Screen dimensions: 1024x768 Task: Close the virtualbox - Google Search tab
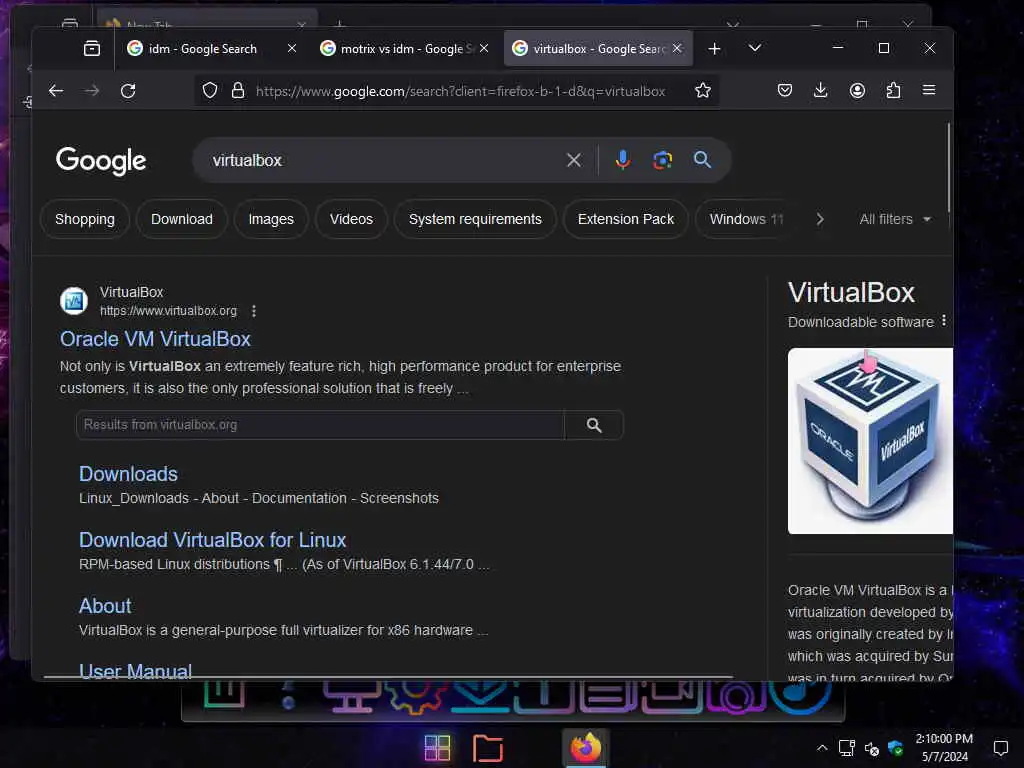677,48
